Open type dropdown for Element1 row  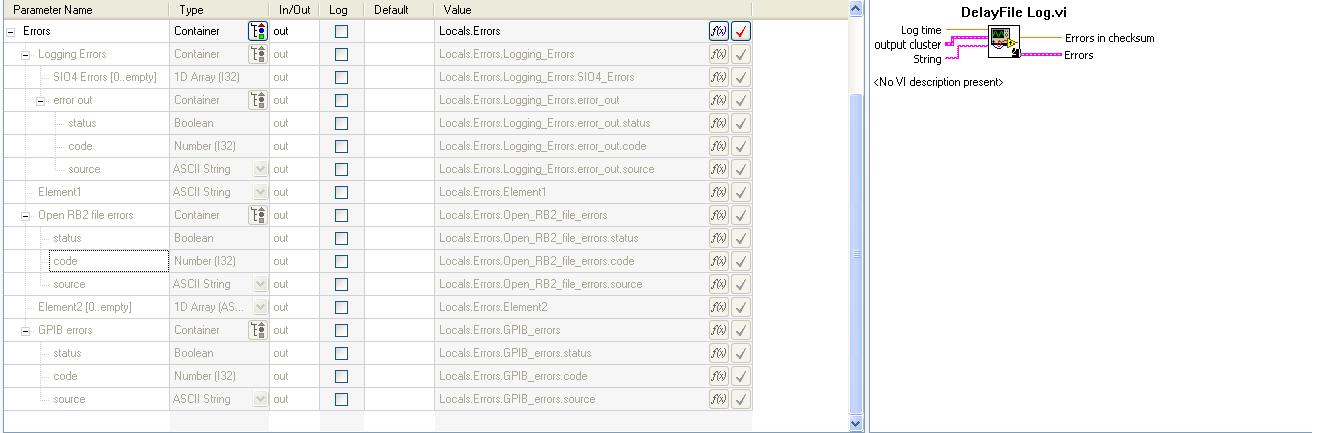pos(261,192)
